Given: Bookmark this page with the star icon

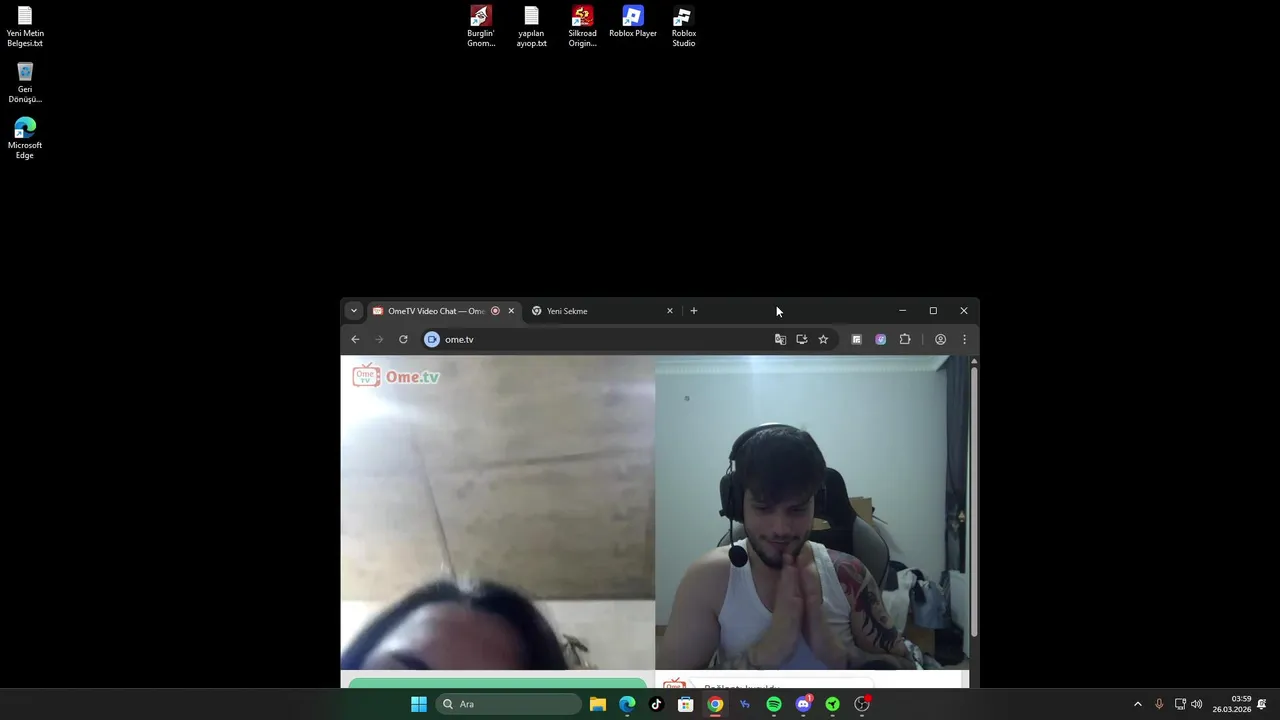Looking at the screenshot, I should click(823, 339).
